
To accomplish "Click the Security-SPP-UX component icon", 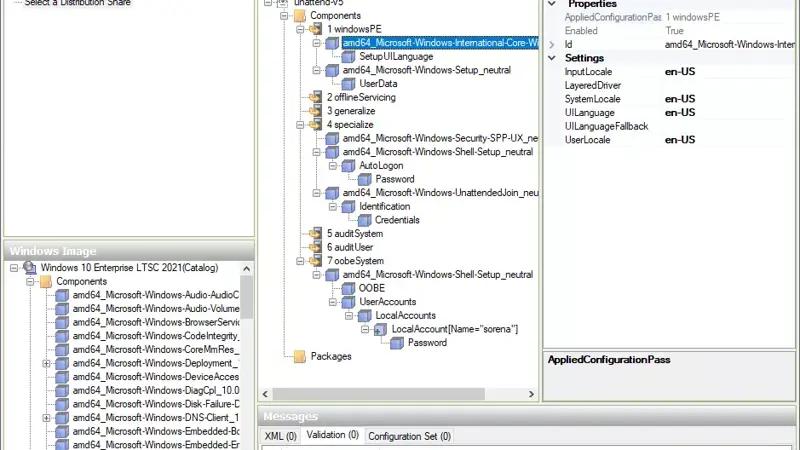I will coord(332,138).
